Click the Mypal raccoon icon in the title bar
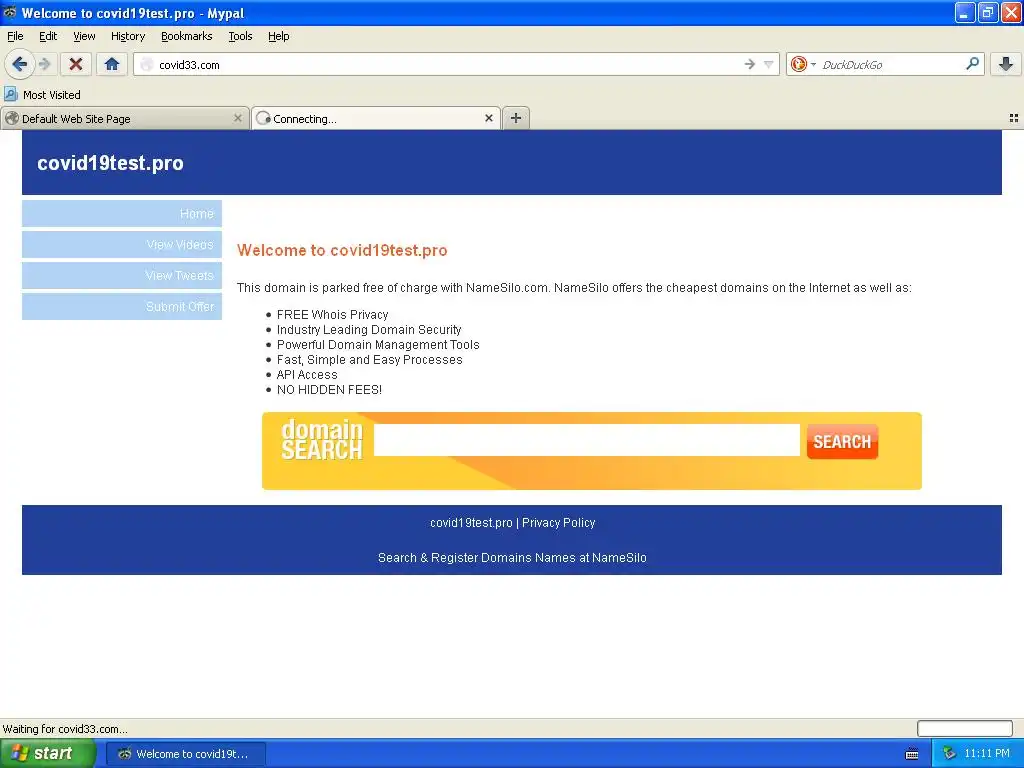Image resolution: width=1024 pixels, height=768 pixels. coord(10,12)
